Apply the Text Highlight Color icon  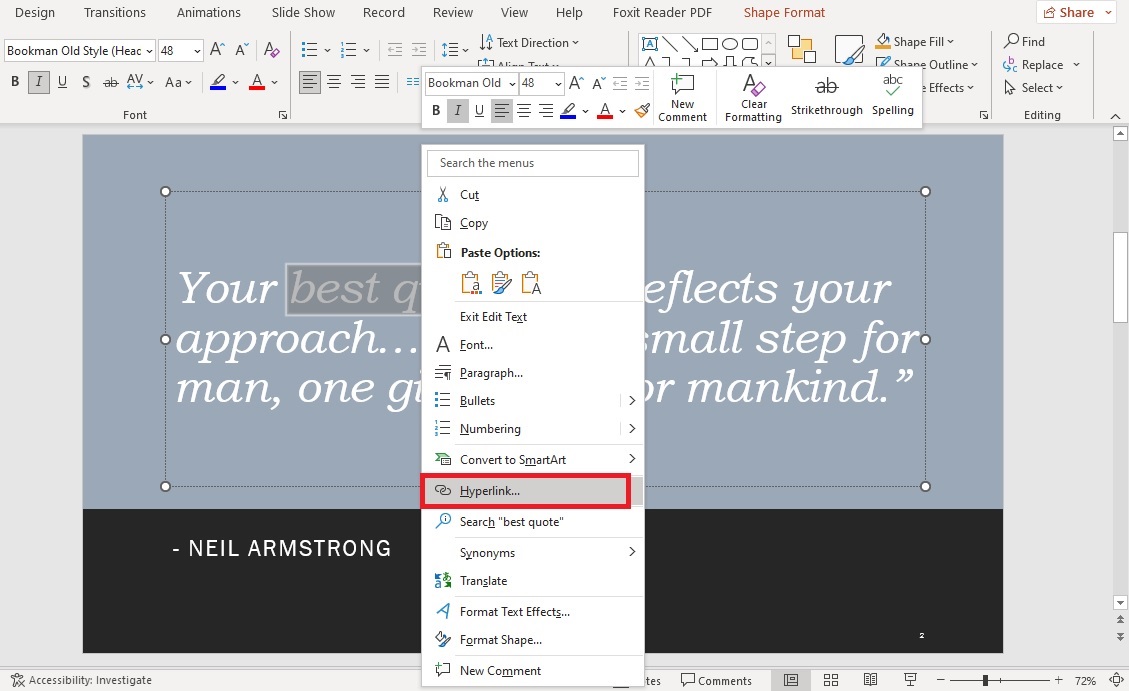219,81
